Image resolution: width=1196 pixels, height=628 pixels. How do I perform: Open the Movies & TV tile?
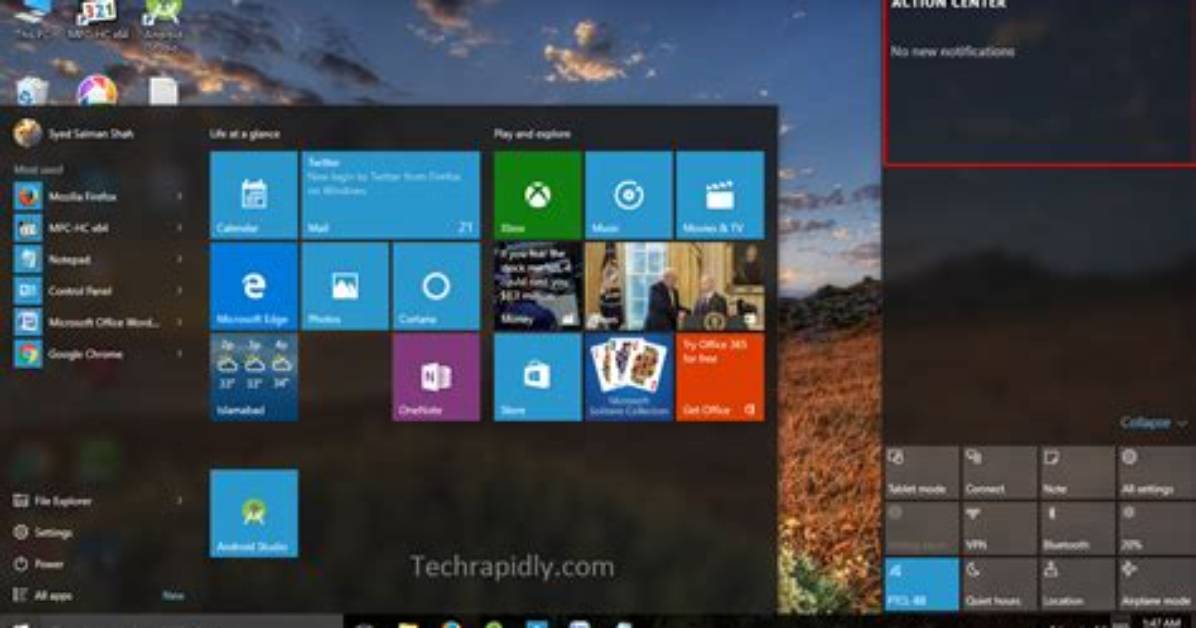720,195
